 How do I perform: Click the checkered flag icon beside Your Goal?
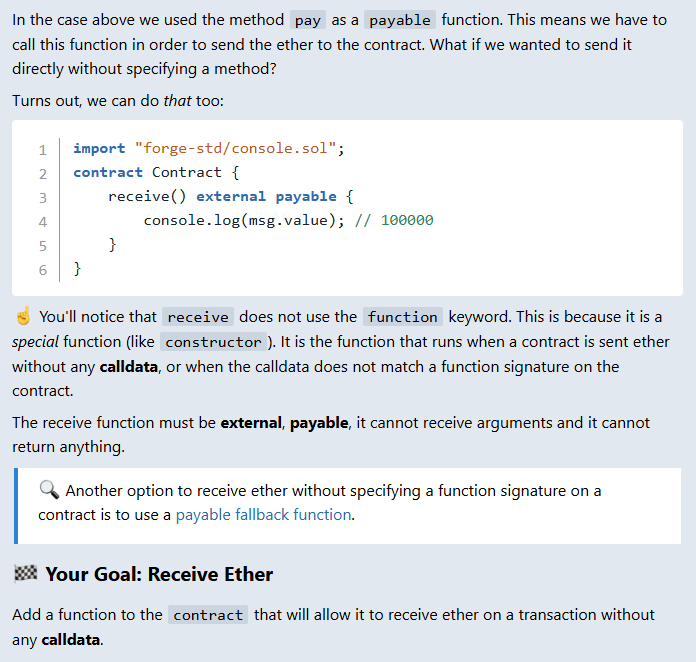(x=26, y=574)
